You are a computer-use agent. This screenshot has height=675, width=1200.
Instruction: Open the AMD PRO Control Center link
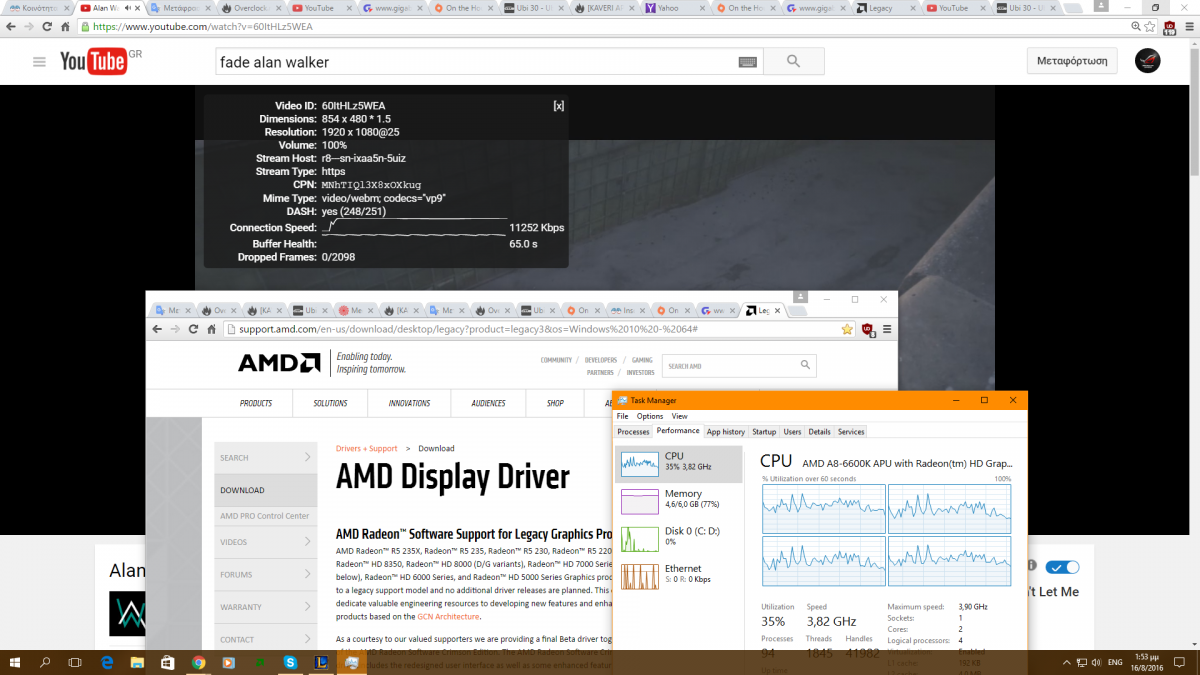click(x=265, y=516)
